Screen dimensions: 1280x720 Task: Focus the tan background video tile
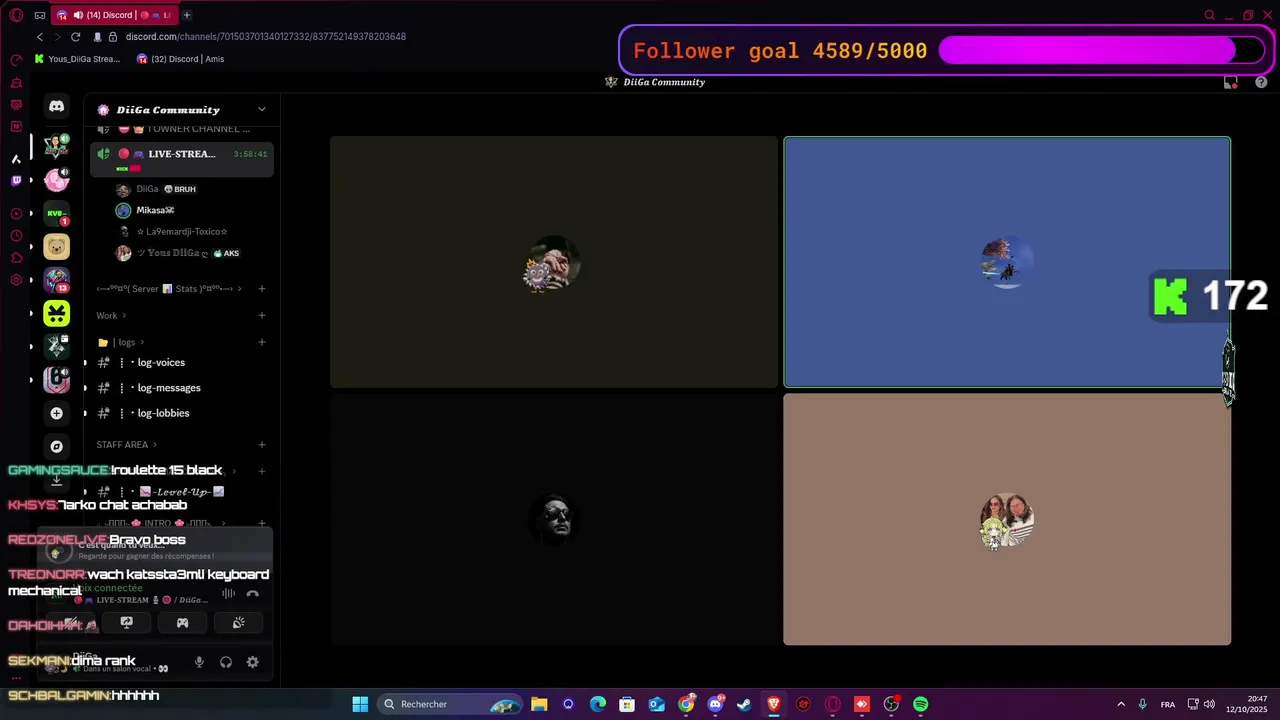click(1007, 519)
